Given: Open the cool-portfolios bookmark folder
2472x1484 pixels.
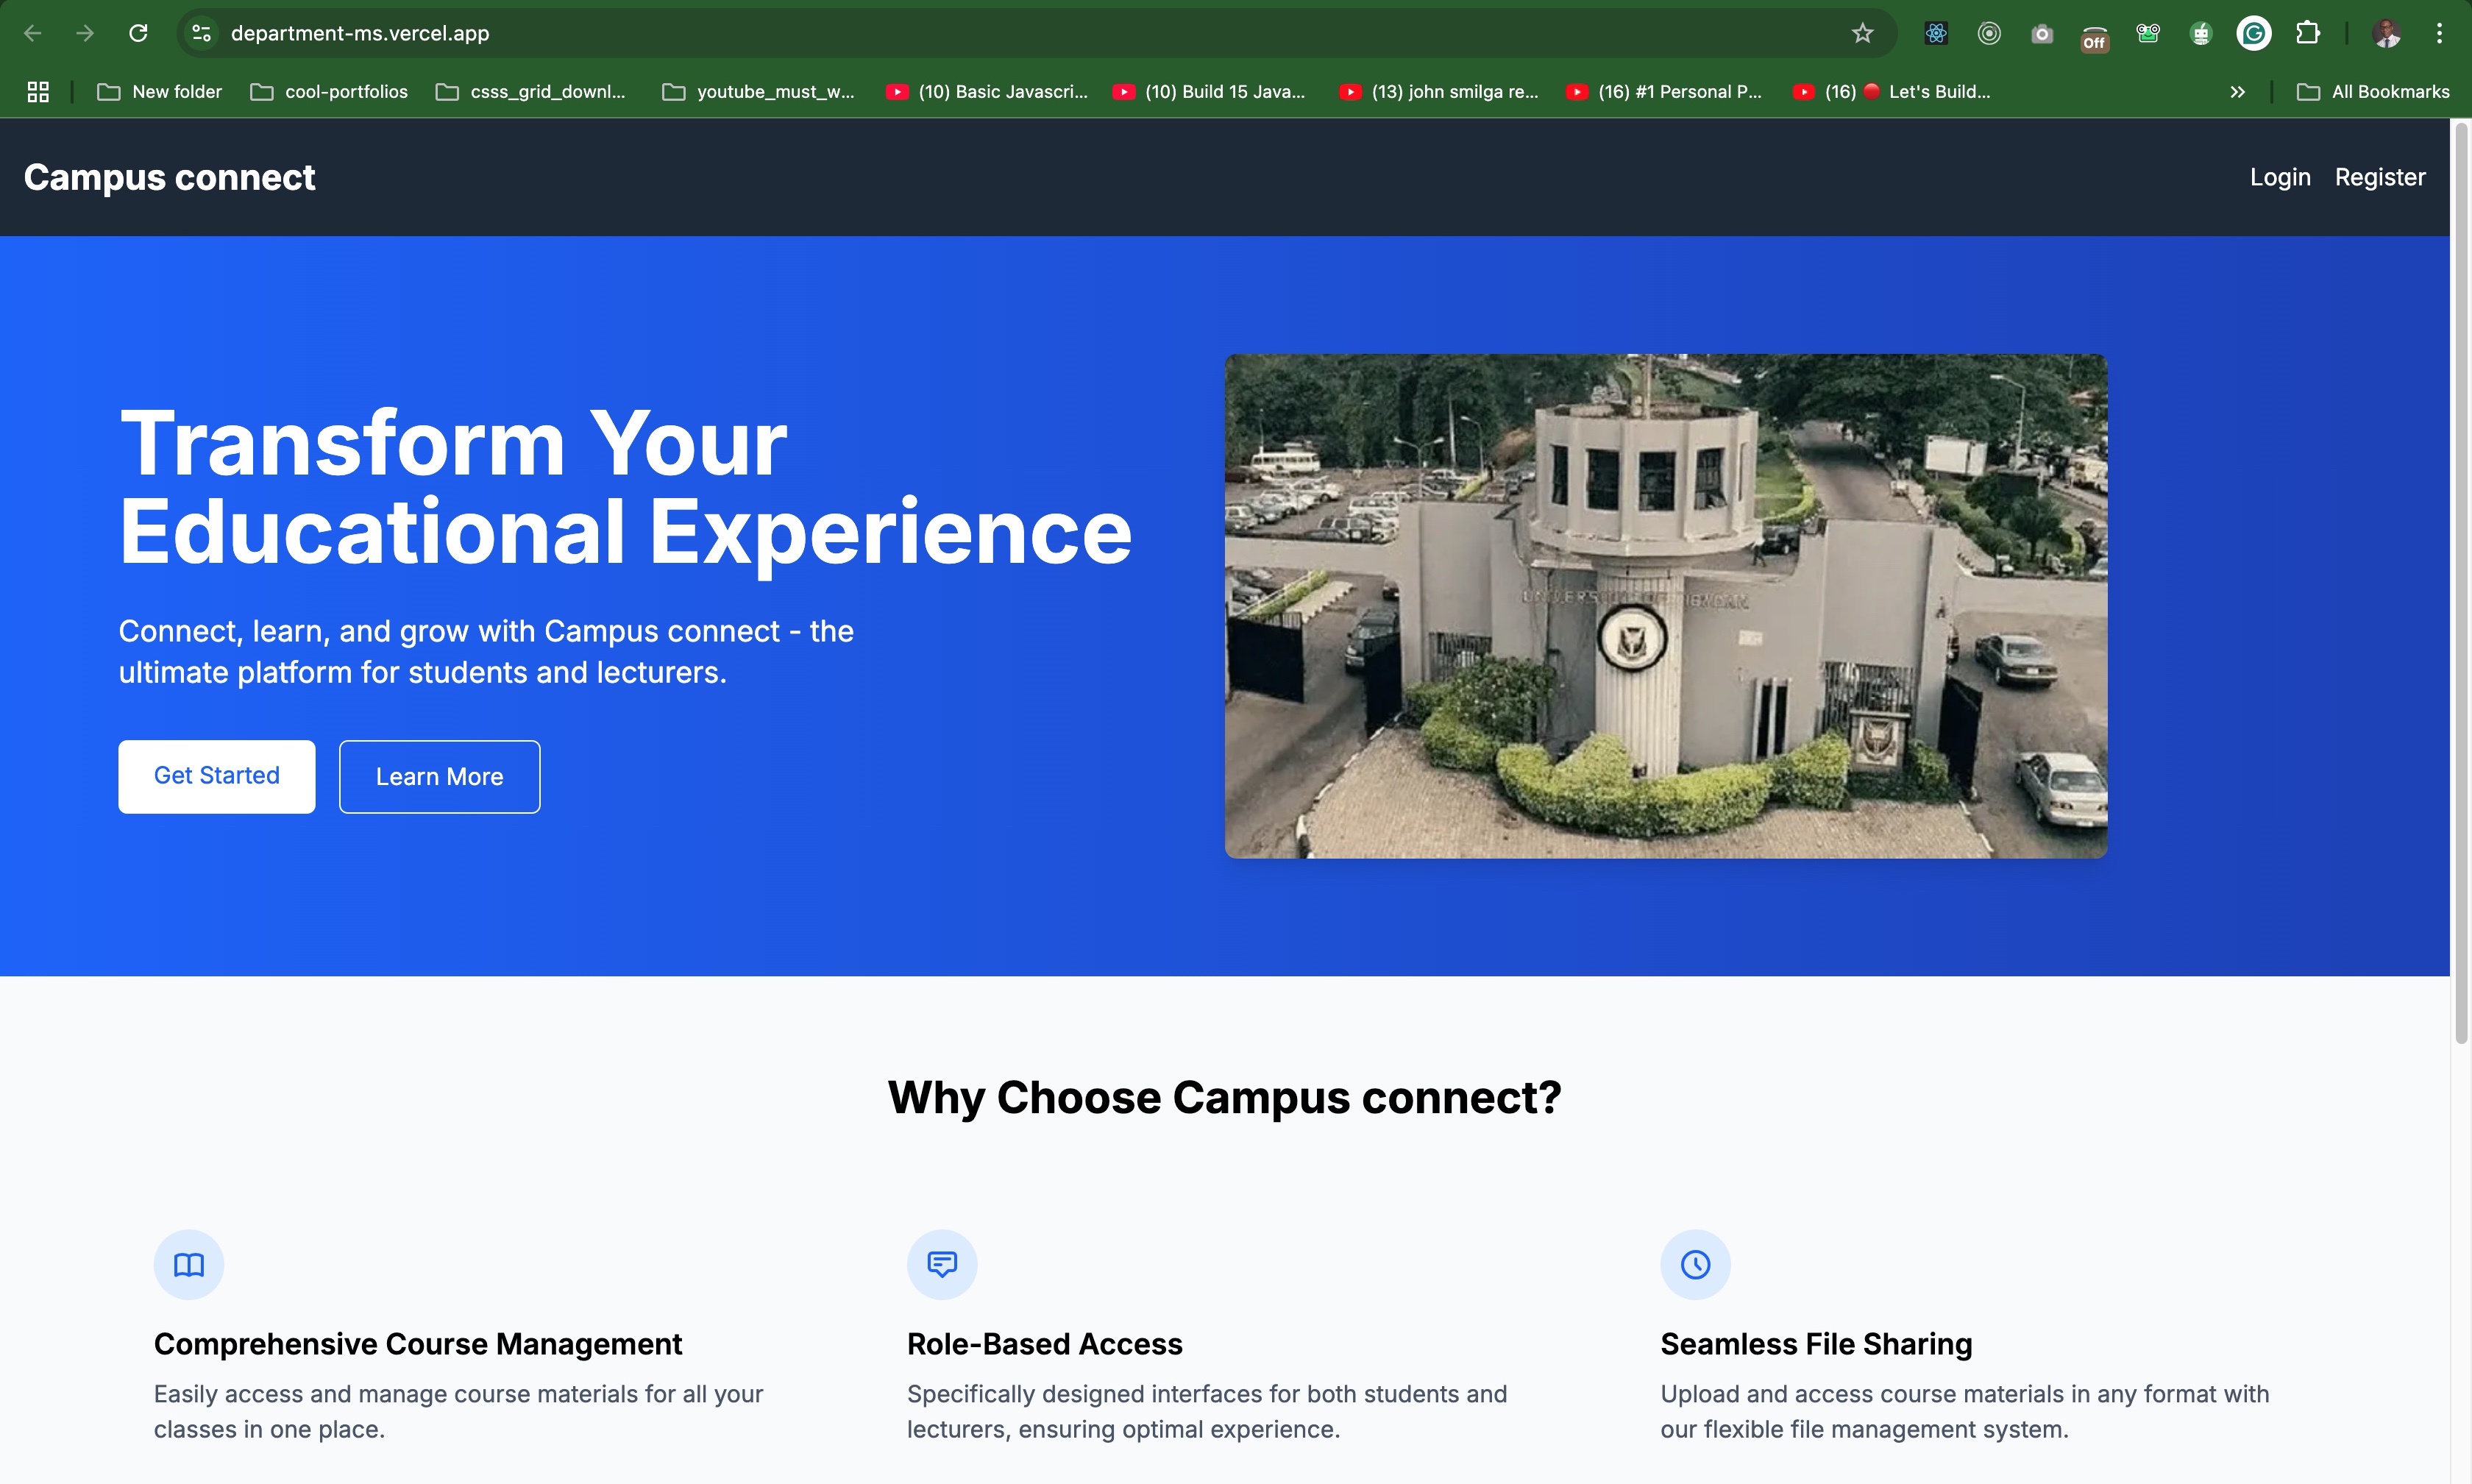Looking at the screenshot, I should pyautogui.click(x=329, y=92).
